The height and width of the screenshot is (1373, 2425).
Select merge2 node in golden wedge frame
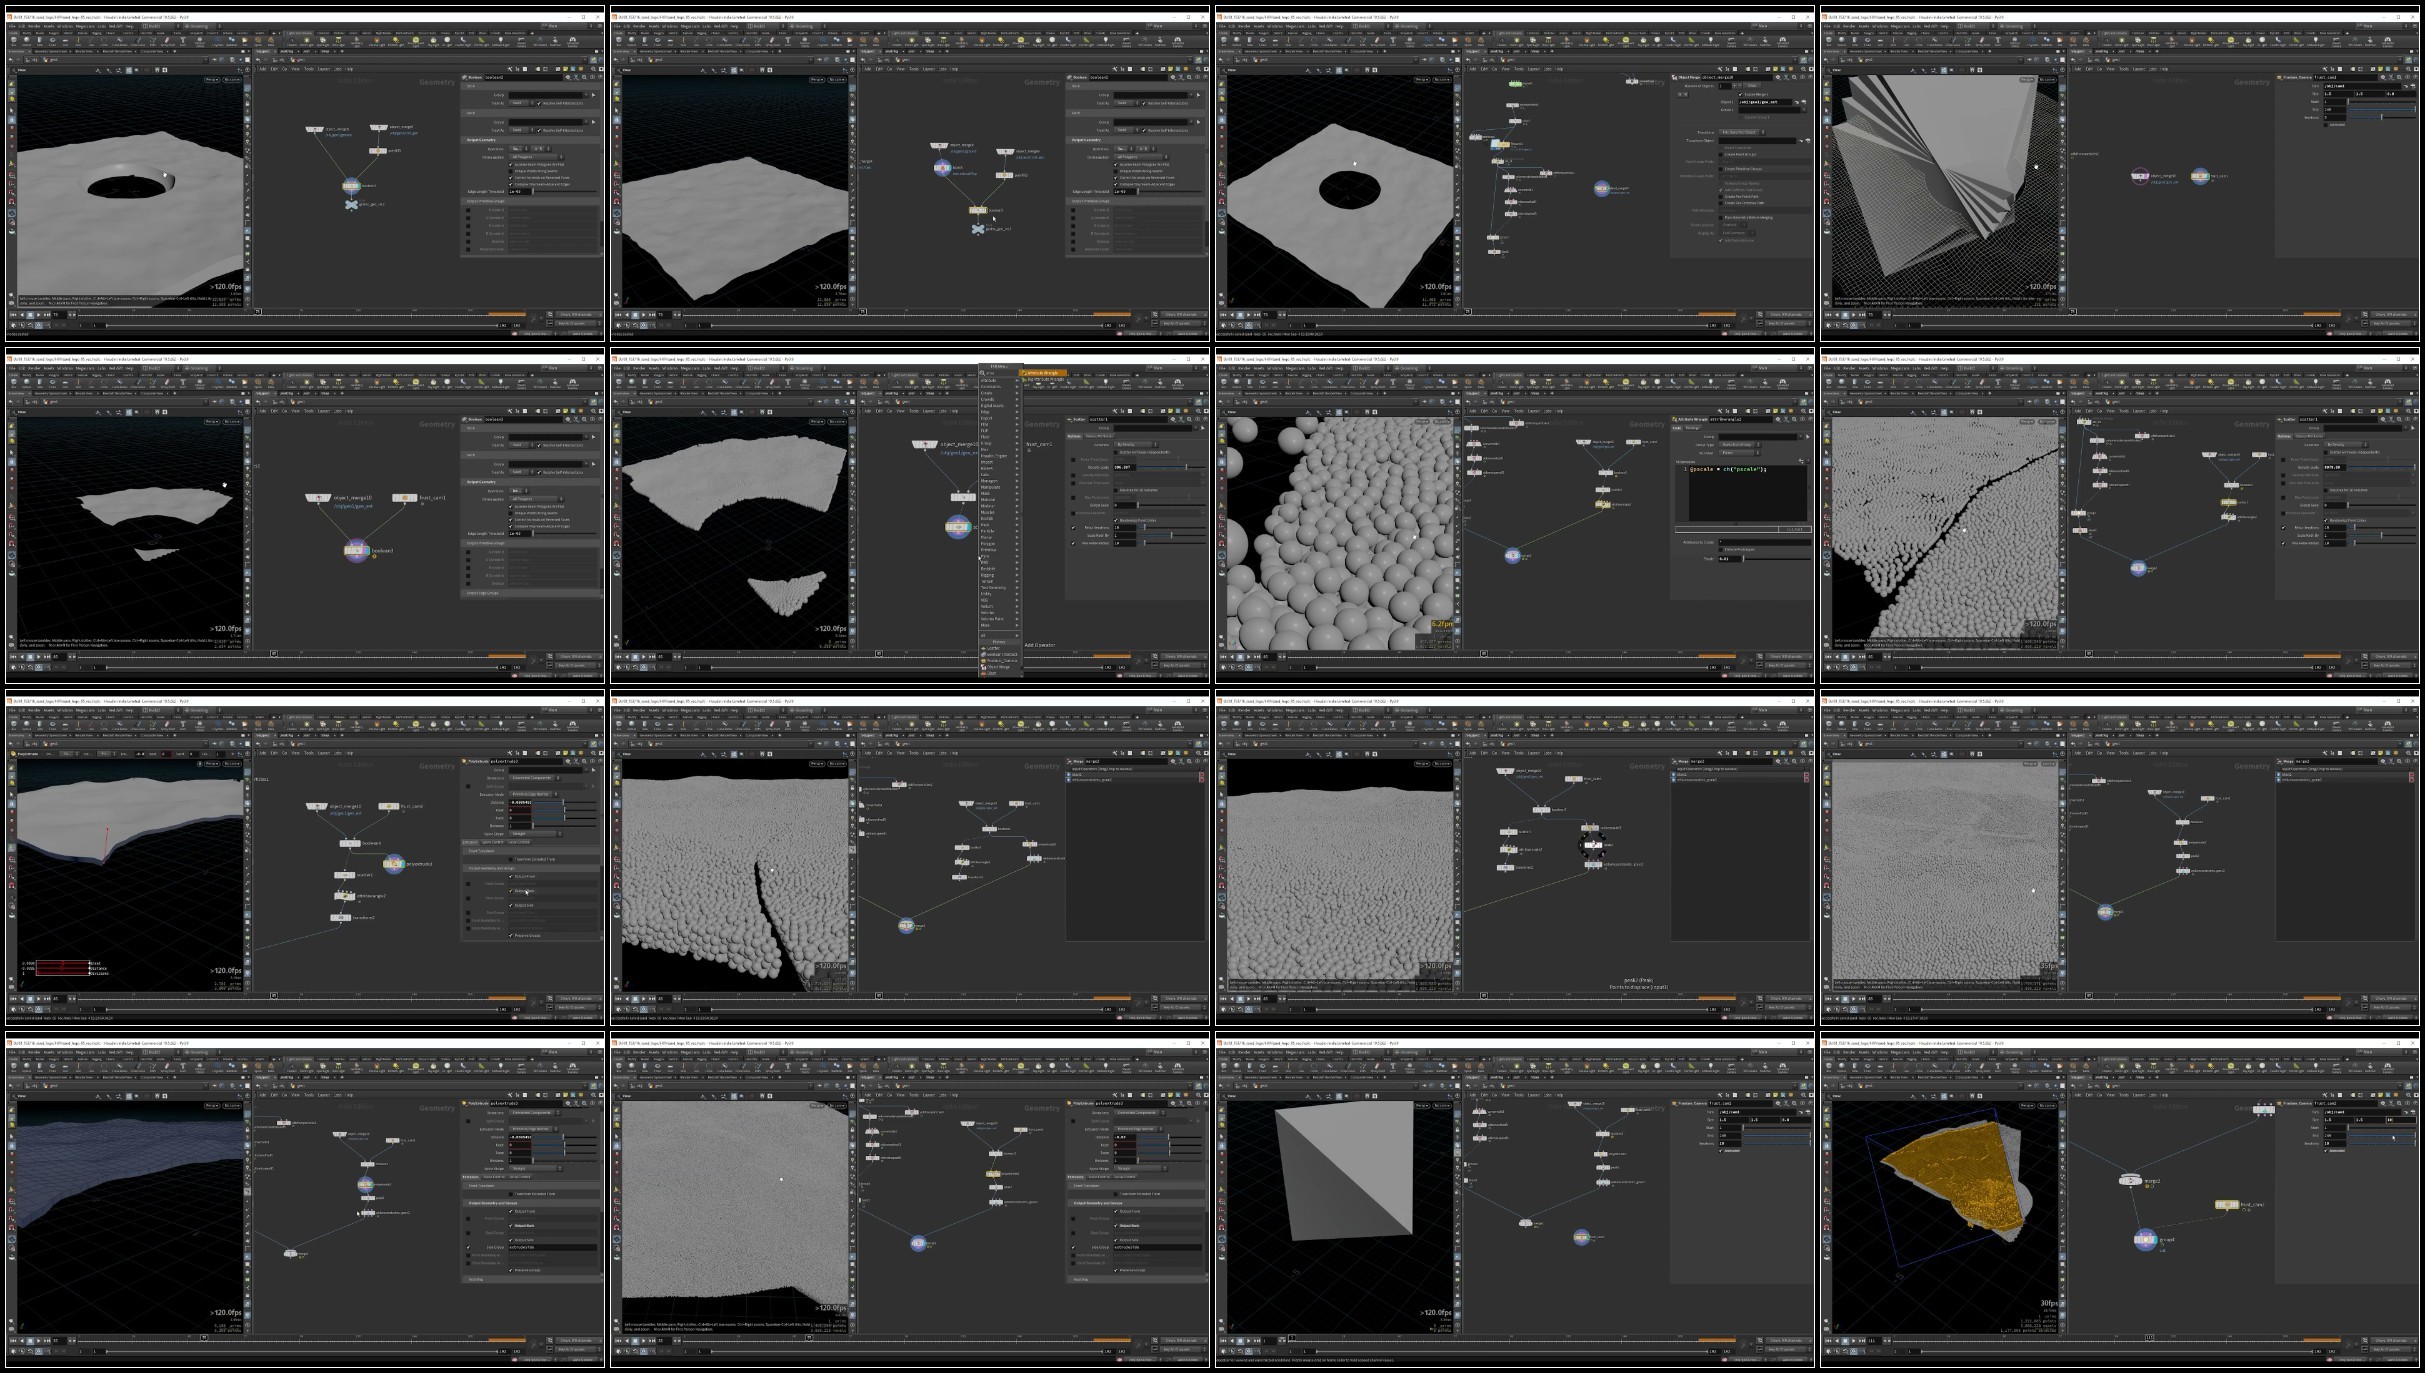(x=2130, y=1180)
